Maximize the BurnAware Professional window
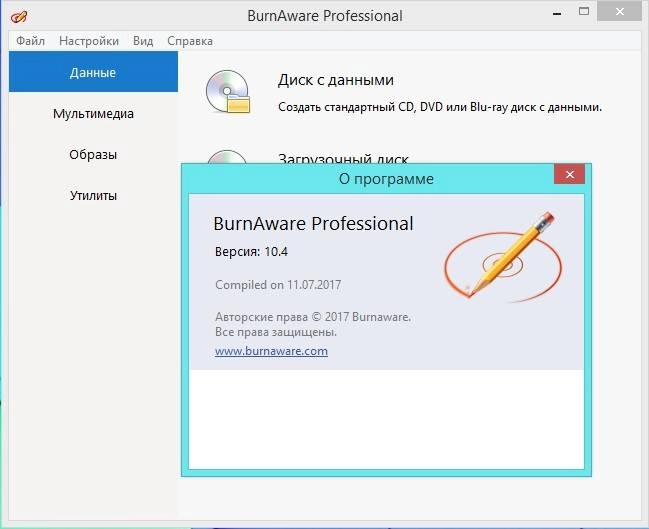649x529 pixels. (584, 12)
